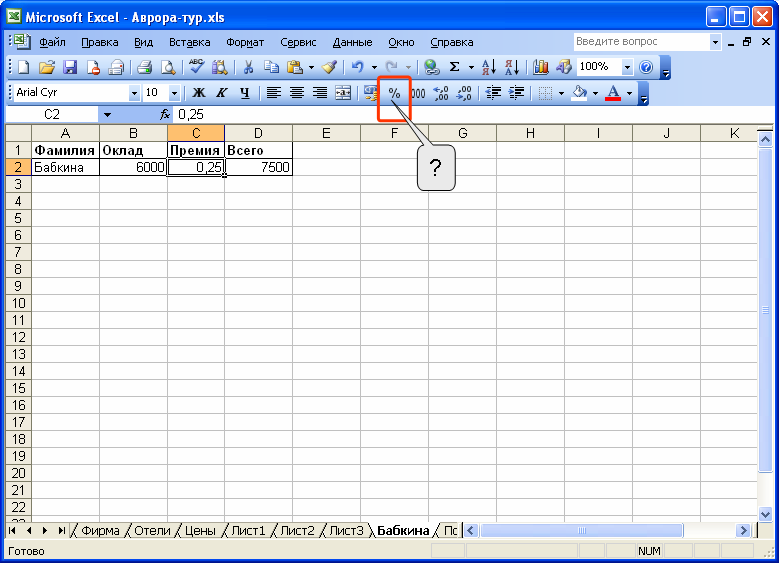Open the Сервис menu
The height and width of the screenshot is (563, 779).
tap(298, 42)
